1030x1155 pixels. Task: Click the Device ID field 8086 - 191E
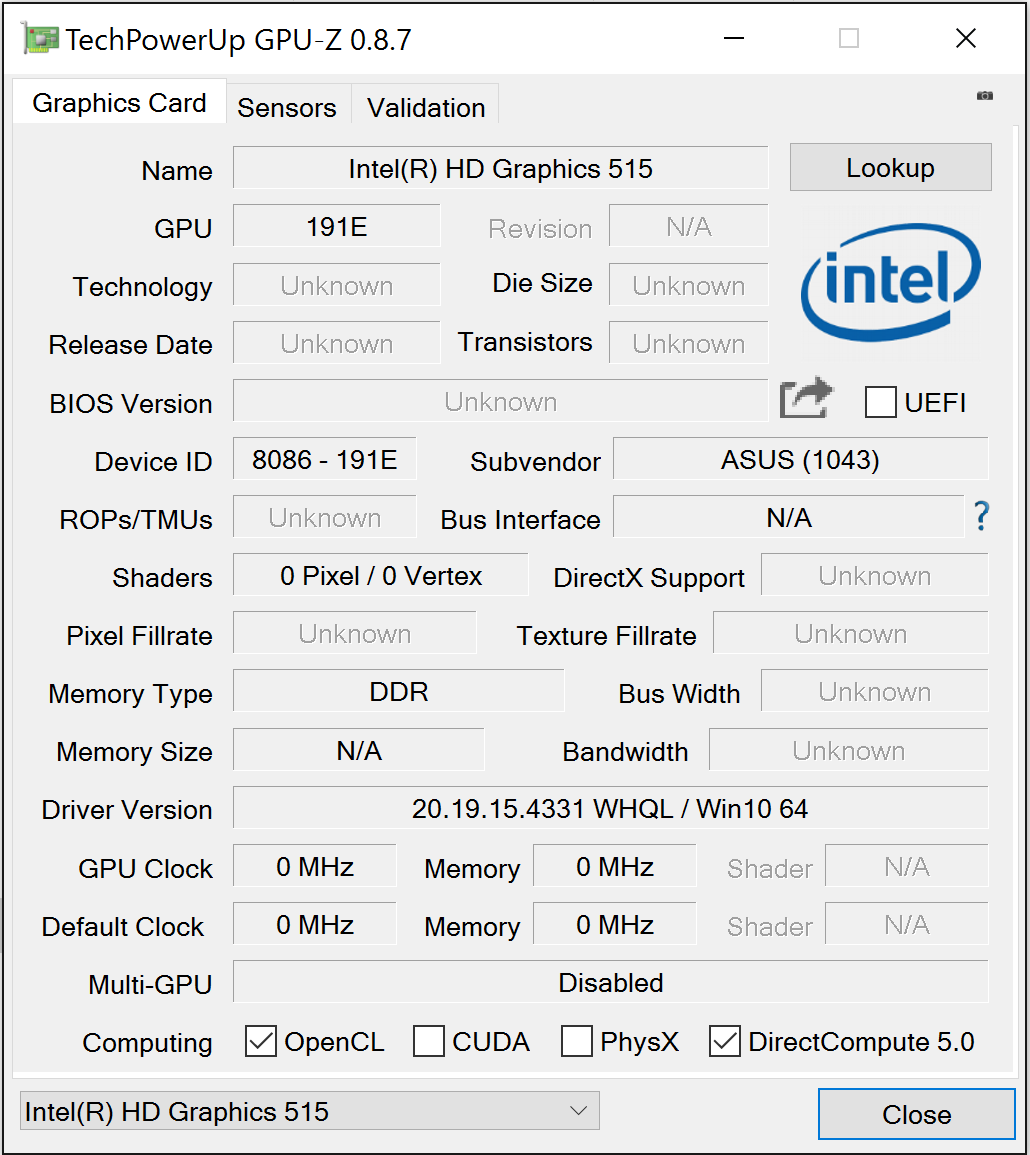pos(325,459)
